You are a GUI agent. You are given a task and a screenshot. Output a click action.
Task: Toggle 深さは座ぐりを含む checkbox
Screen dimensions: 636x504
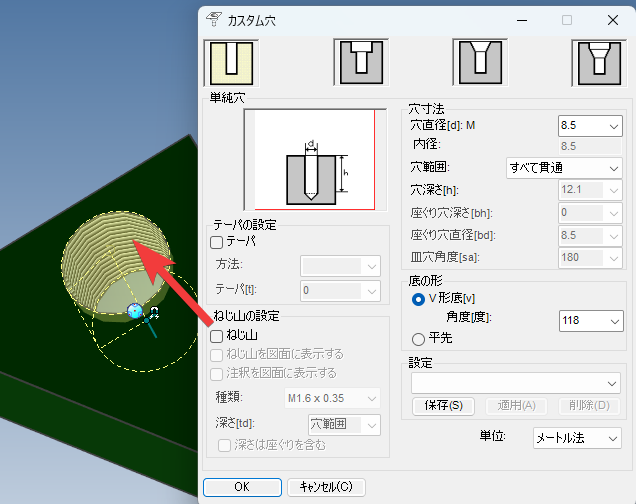[x=224, y=446]
